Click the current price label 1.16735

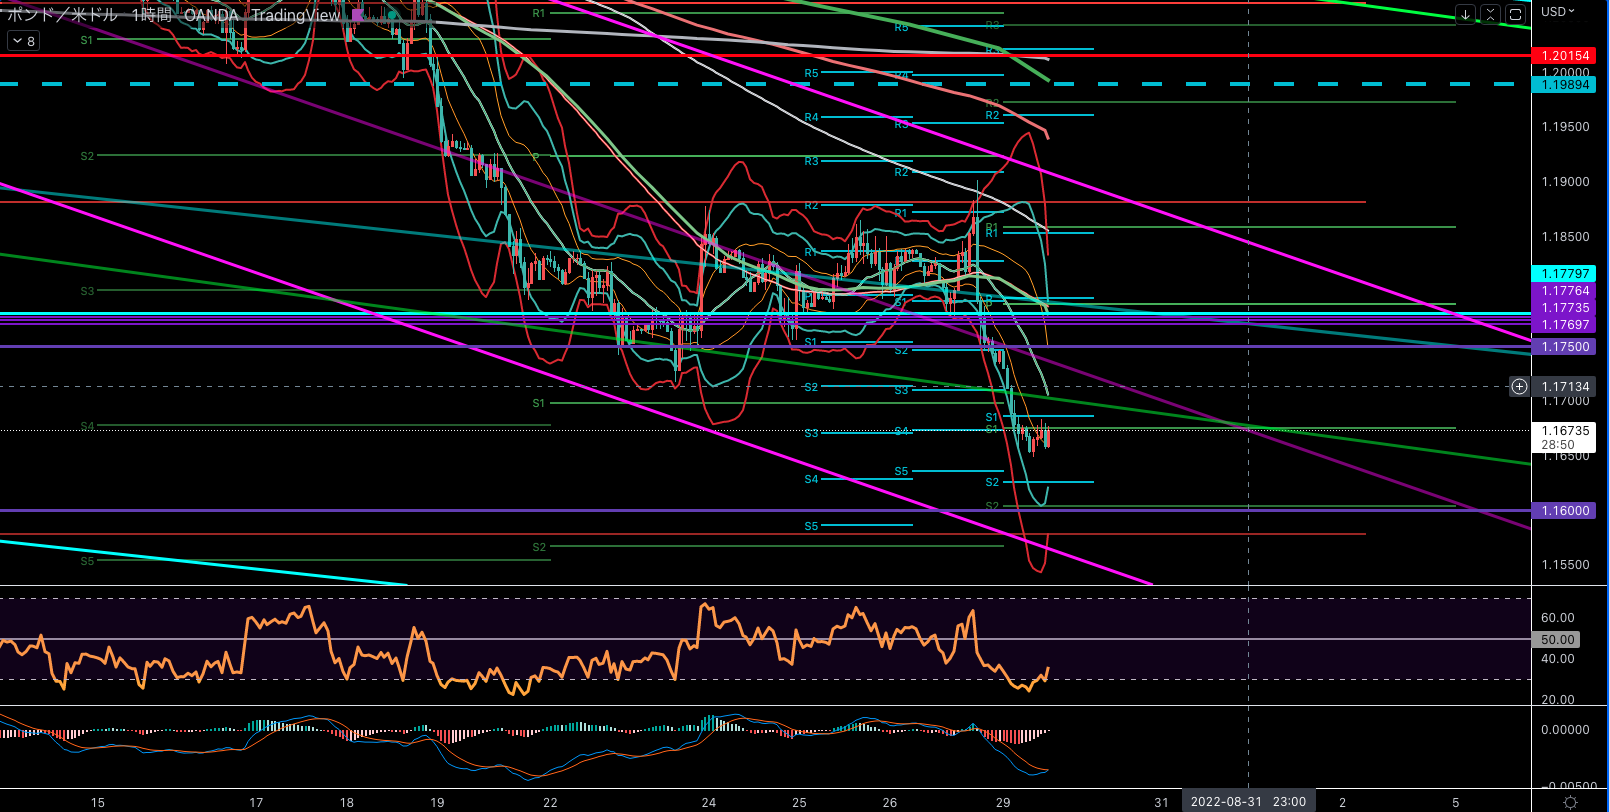click(x=1565, y=431)
